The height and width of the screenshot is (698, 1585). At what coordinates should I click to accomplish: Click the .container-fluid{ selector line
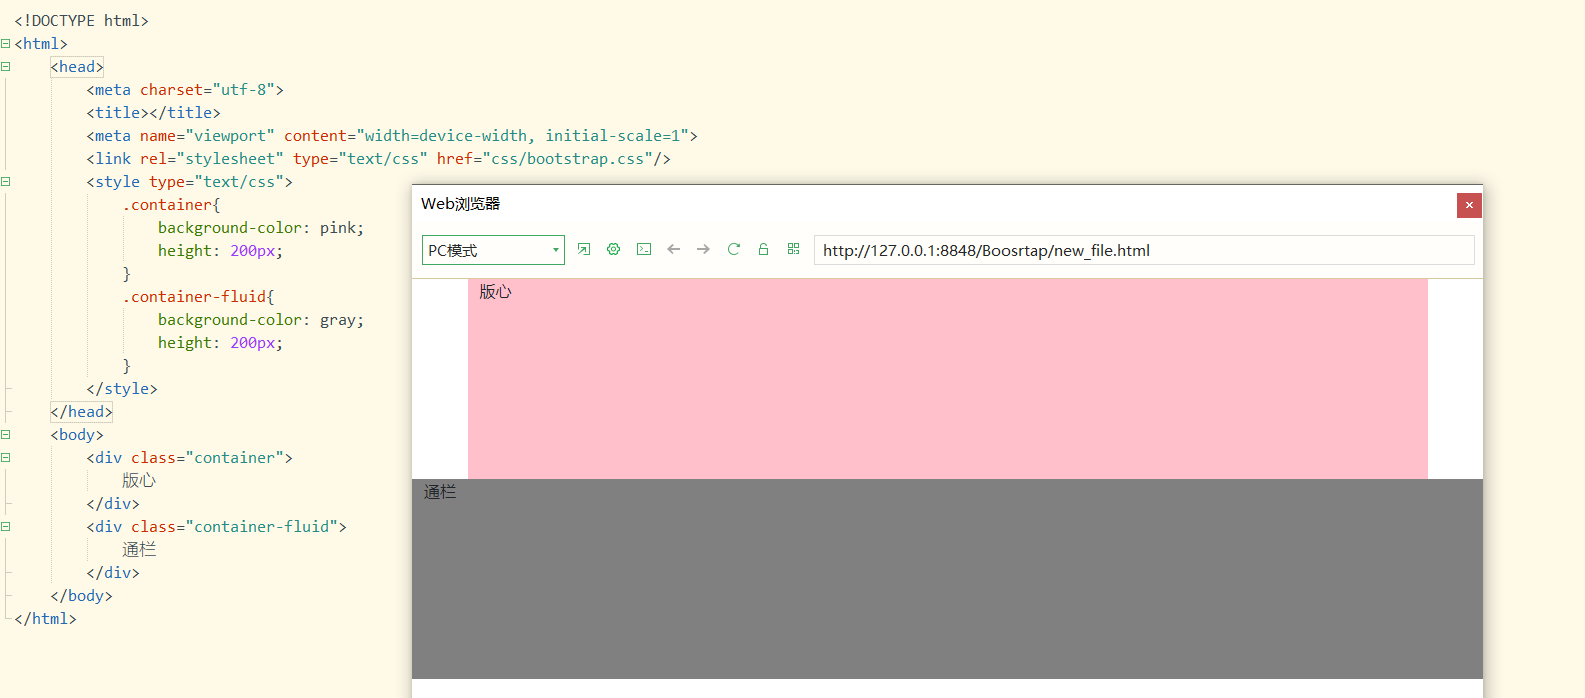click(x=198, y=297)
